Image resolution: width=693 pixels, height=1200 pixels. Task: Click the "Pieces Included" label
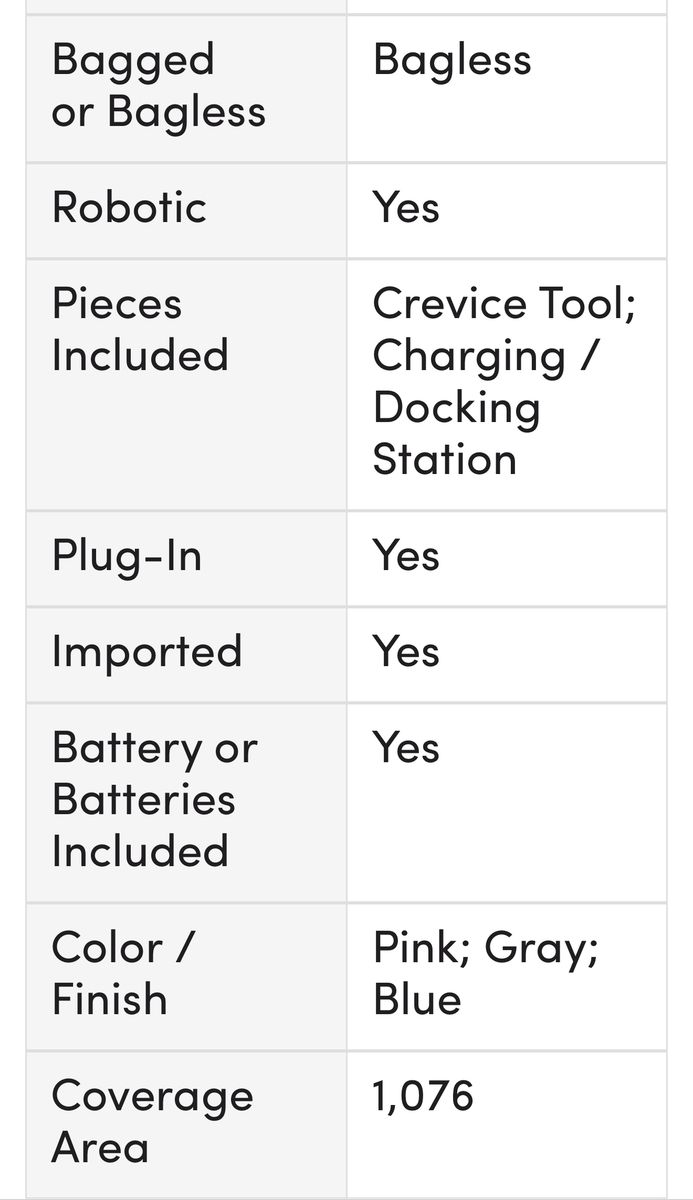pos(140,330)
